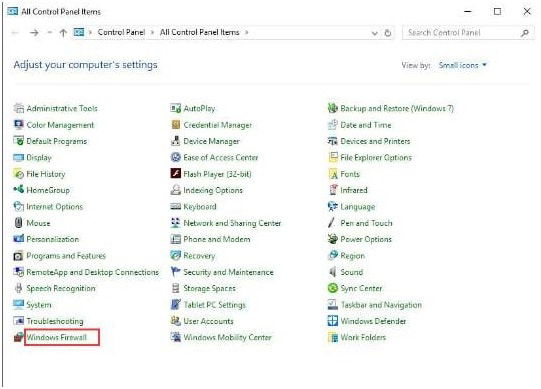Go back with the Back arrow
This screenshot has width=541, height=389.
pyautogui.click(x=15, y=32)
